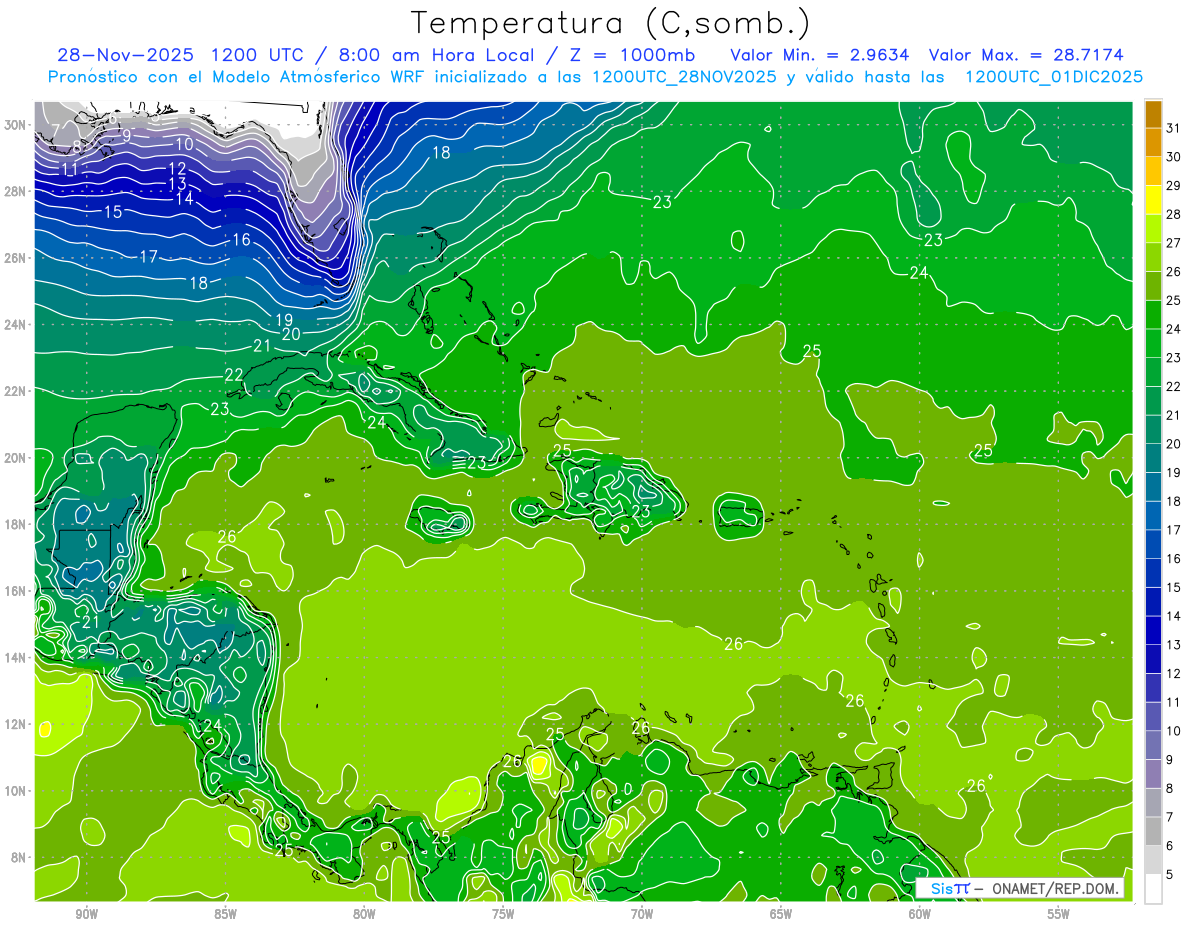Click the '12N' latitude axis label
Screen dimensions: 1200x927
pyautogui.click(x=17, y=724)
